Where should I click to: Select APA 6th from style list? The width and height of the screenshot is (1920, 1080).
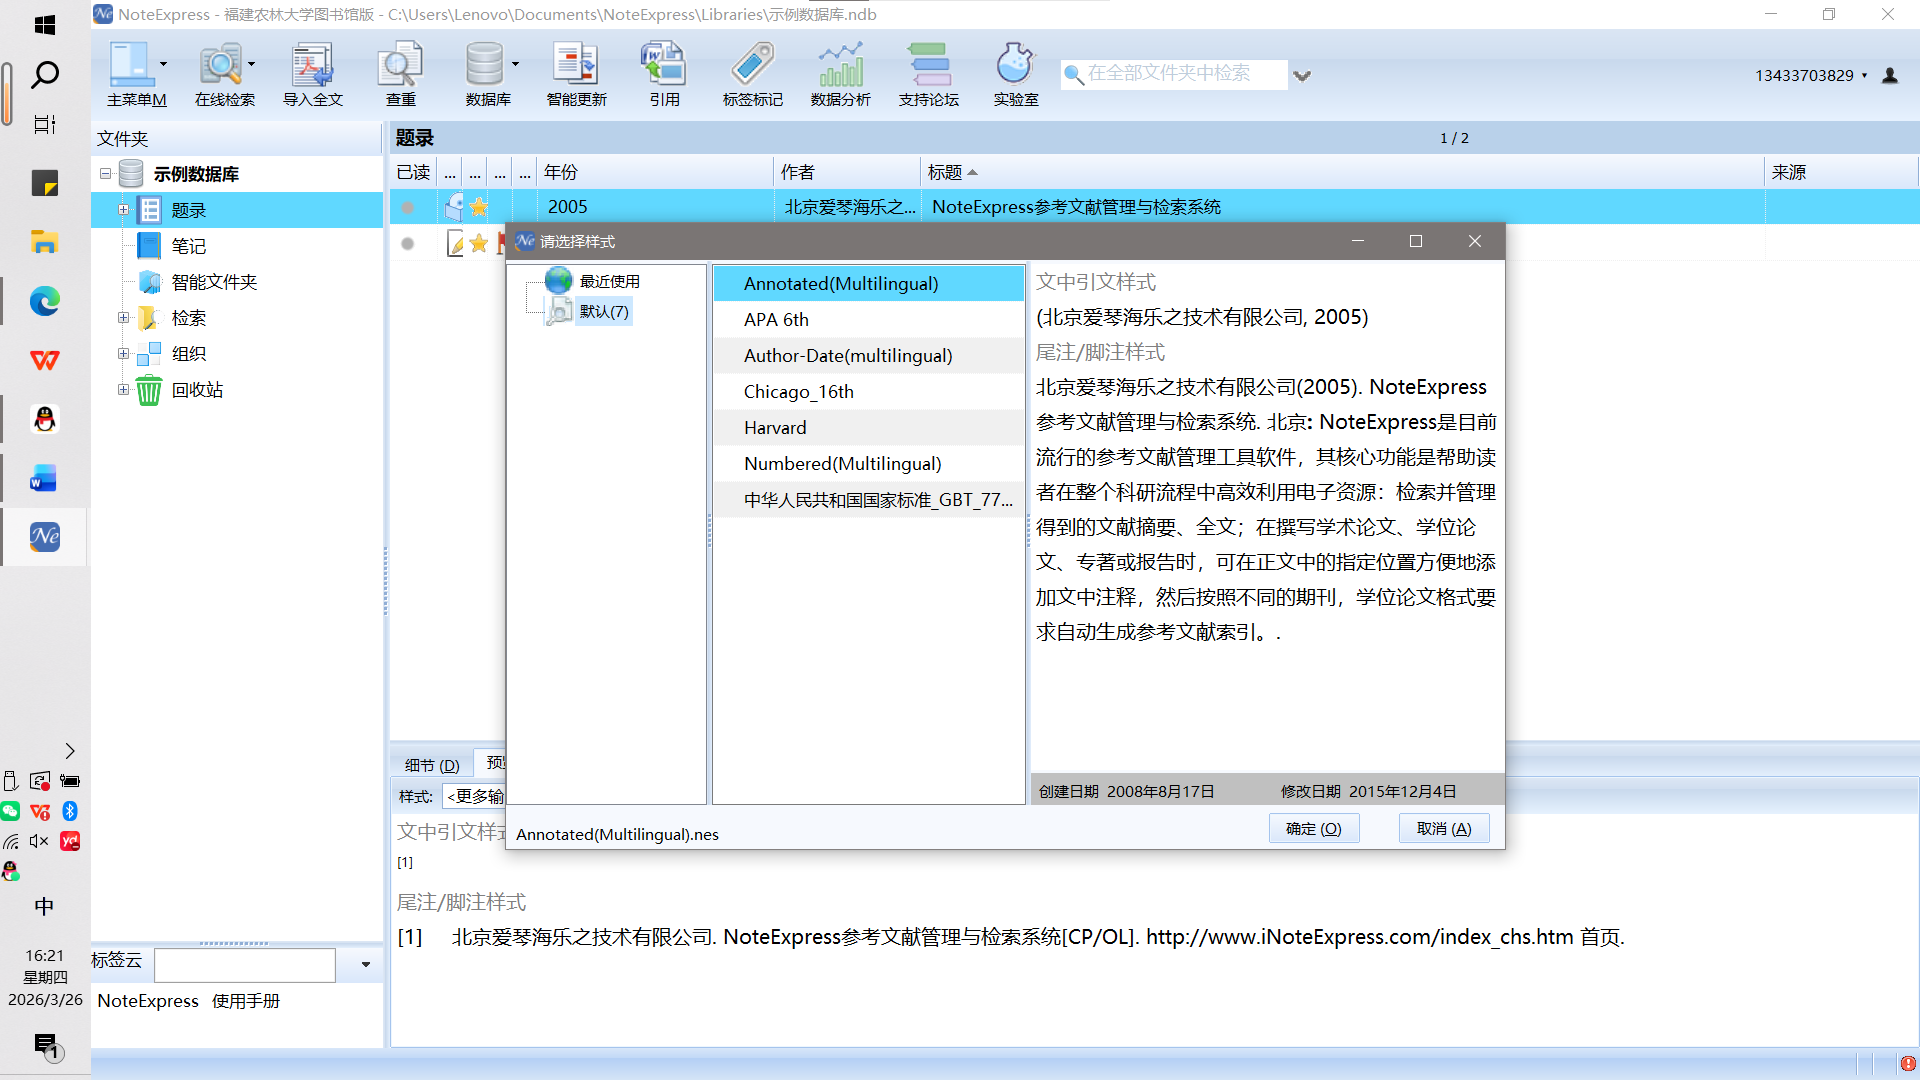tap(776, 320)
